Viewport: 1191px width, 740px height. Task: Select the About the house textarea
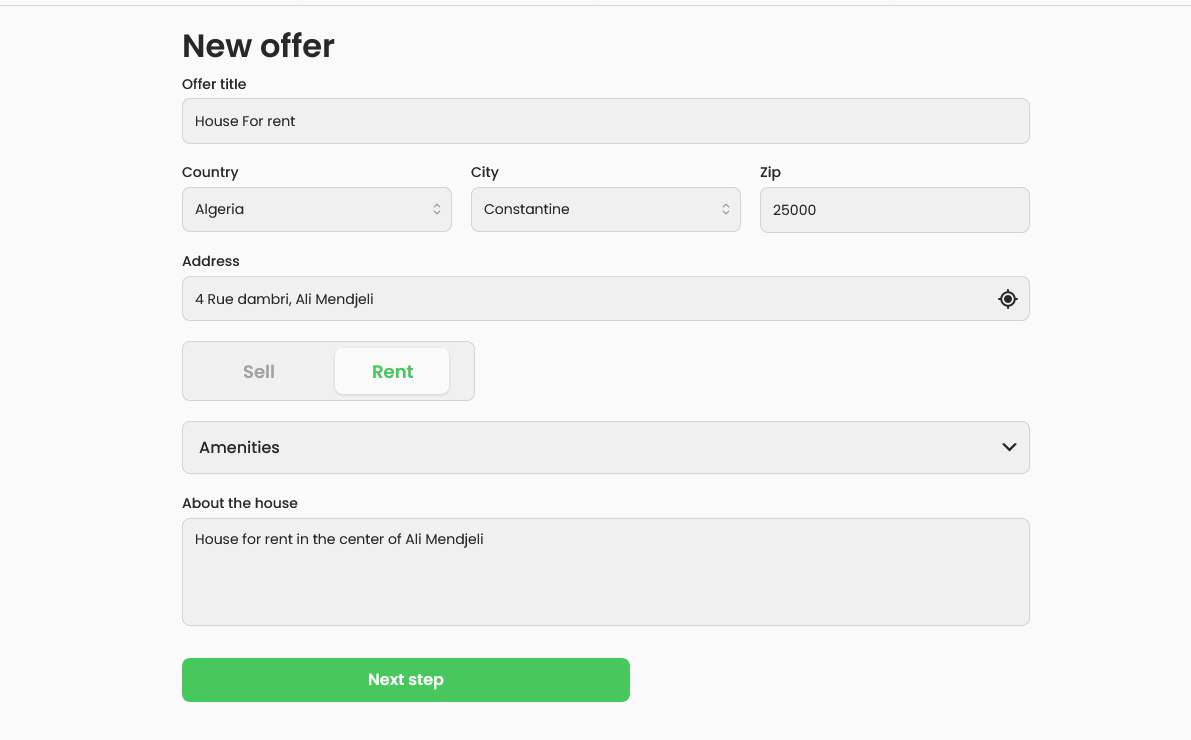tap(606, 571)
